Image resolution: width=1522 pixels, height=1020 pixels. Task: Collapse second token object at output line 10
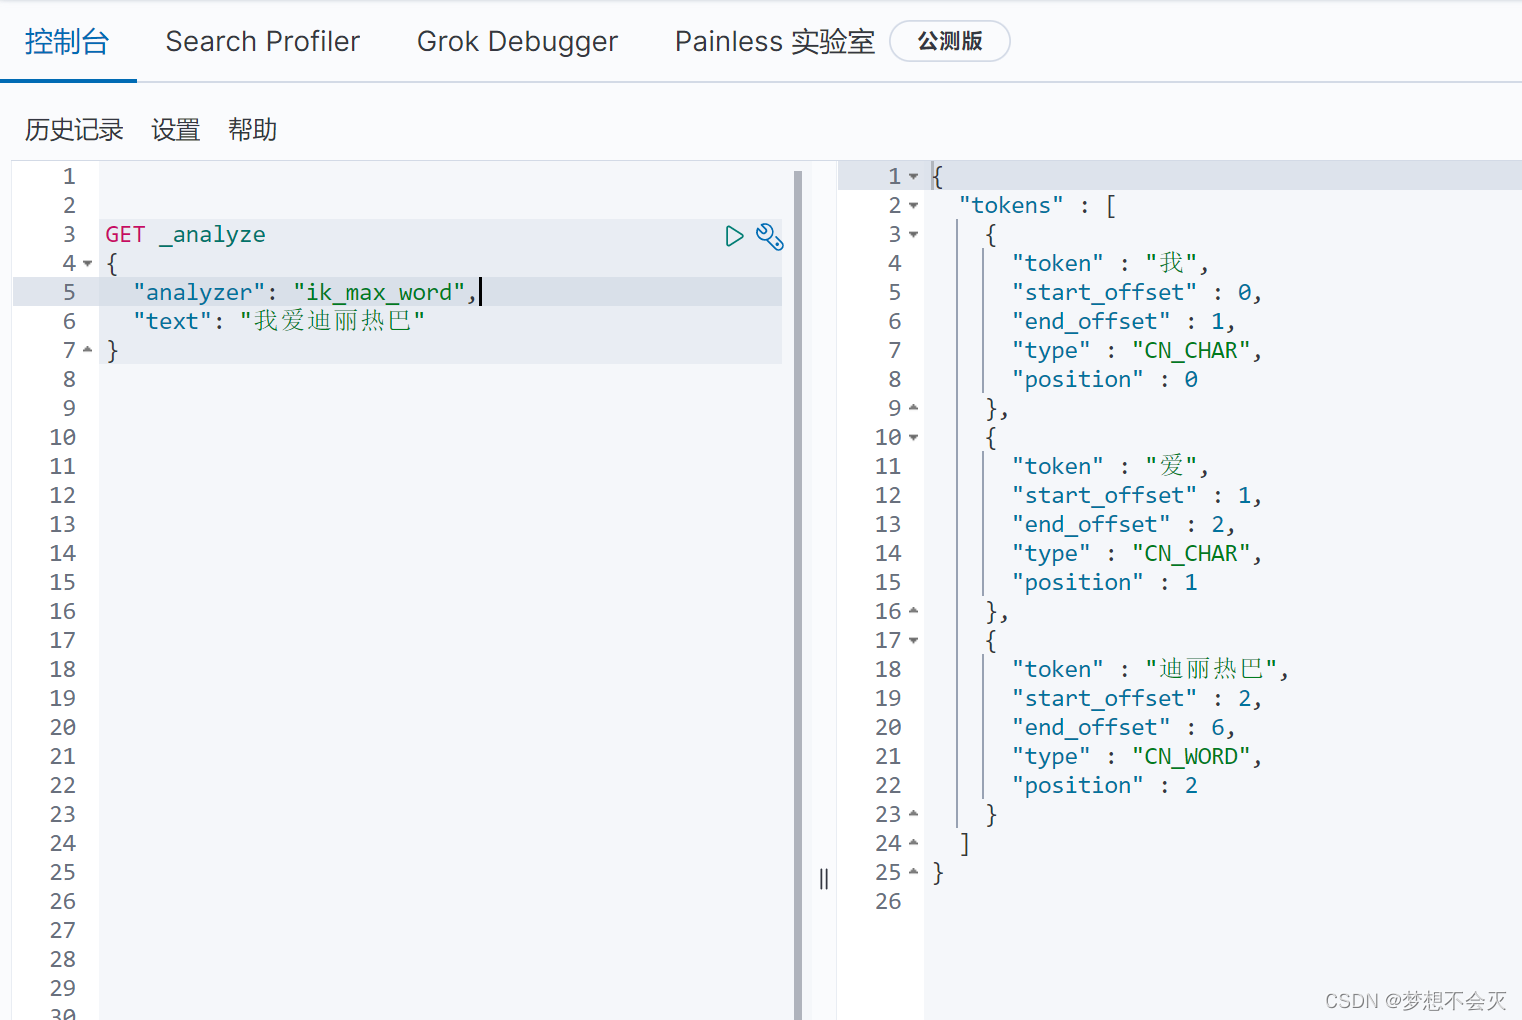click(x=913, y=438)
